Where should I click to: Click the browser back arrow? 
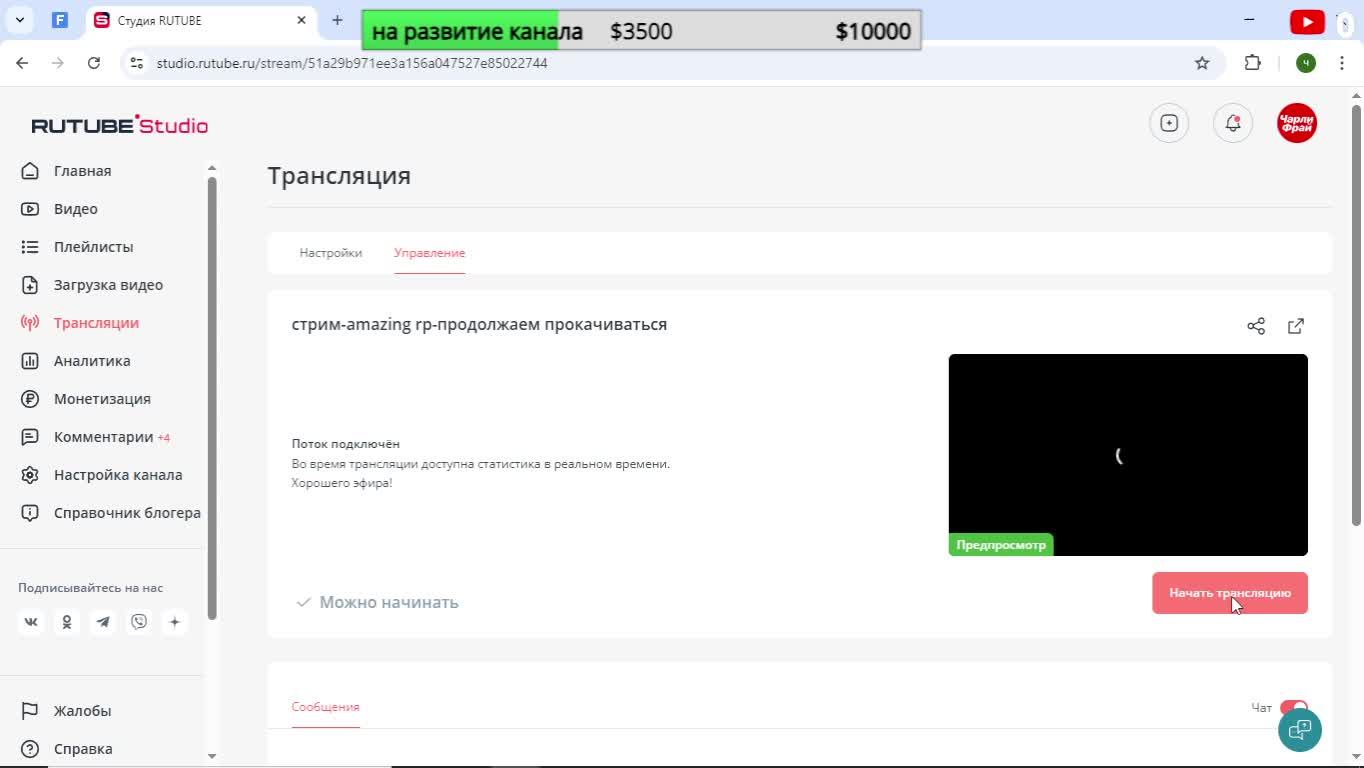(23, 63)
